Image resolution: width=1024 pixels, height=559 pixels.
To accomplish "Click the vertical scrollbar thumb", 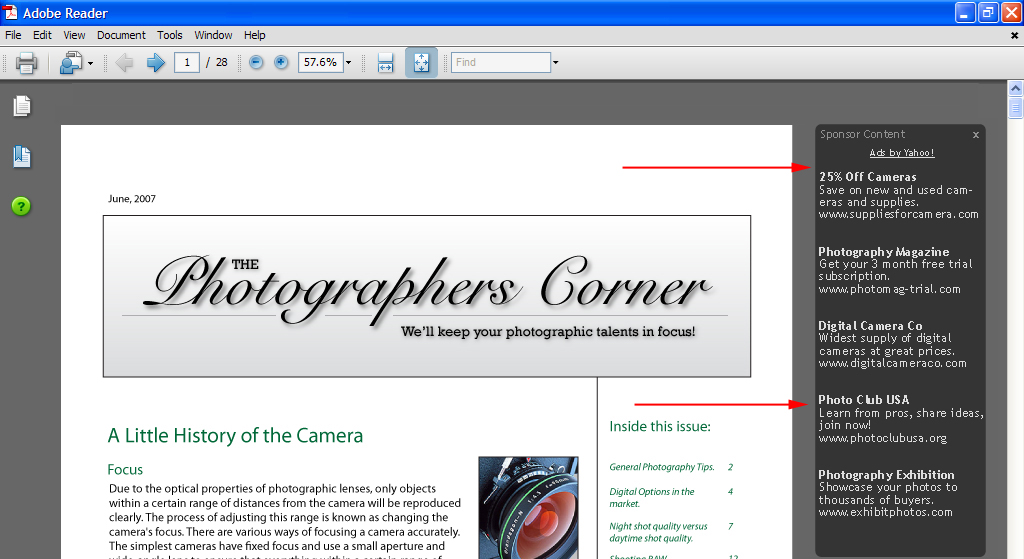I will click(1015, 108).
